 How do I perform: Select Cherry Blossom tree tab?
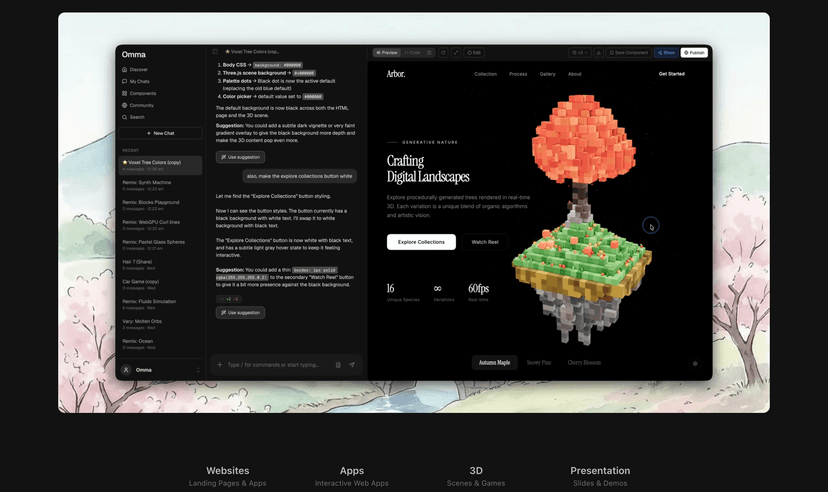[584, 363]
